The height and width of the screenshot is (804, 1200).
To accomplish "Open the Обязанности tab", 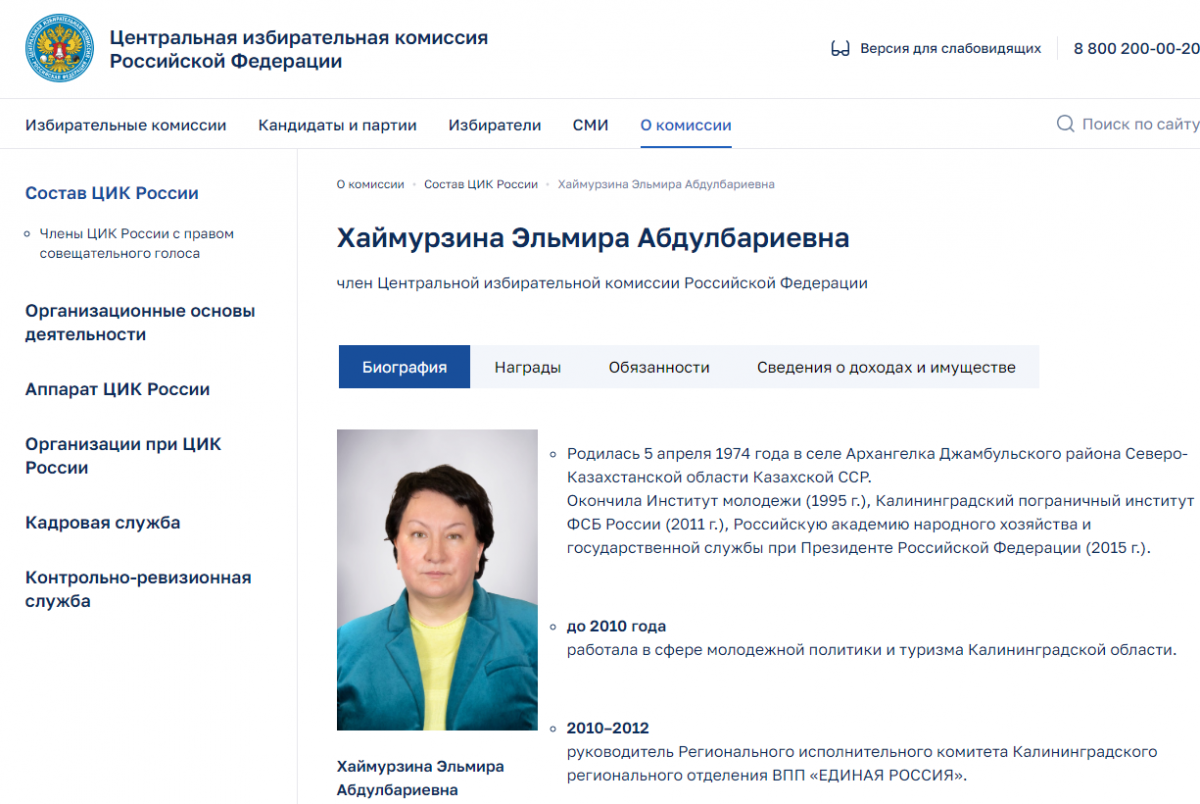I will pos(659,367).
